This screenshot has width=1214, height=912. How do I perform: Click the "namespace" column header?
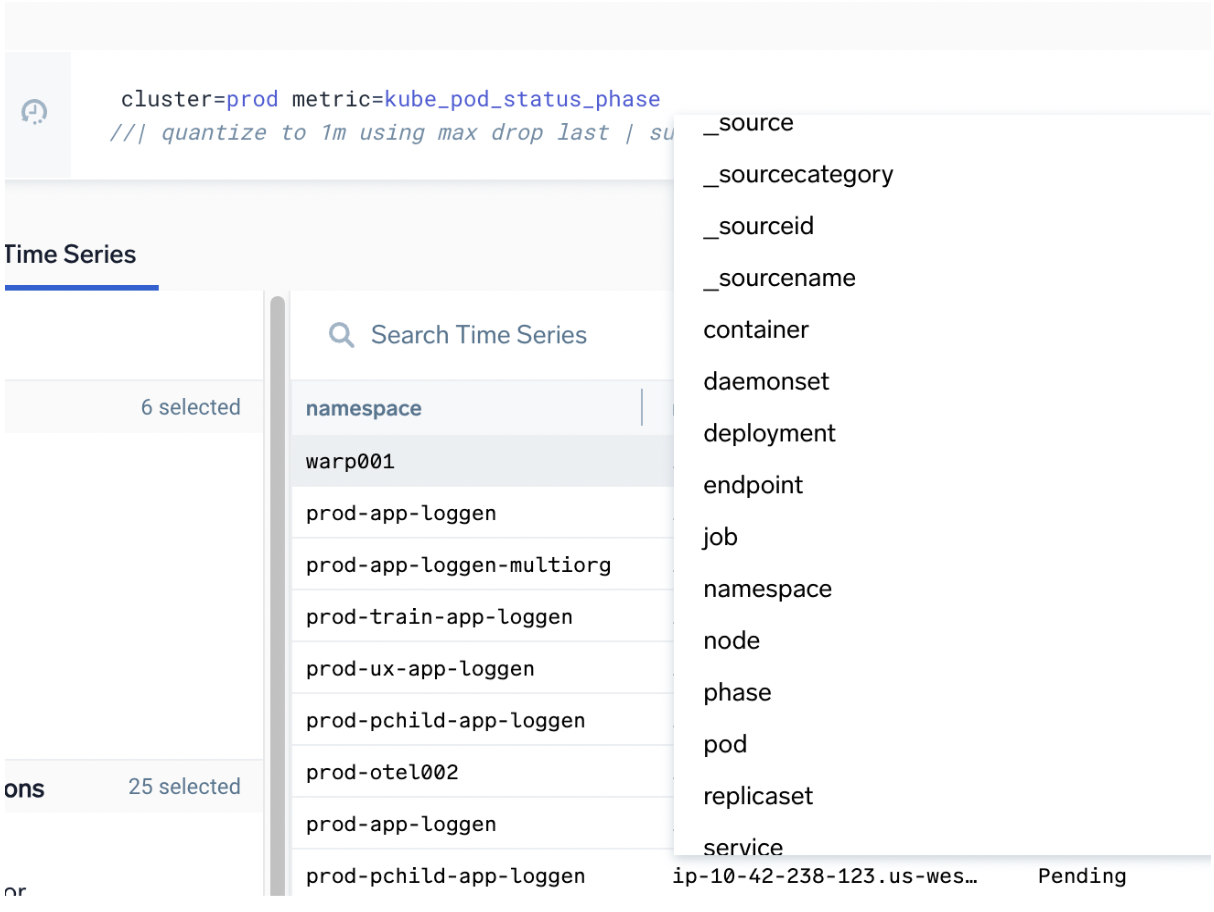(x=362, y=408)
